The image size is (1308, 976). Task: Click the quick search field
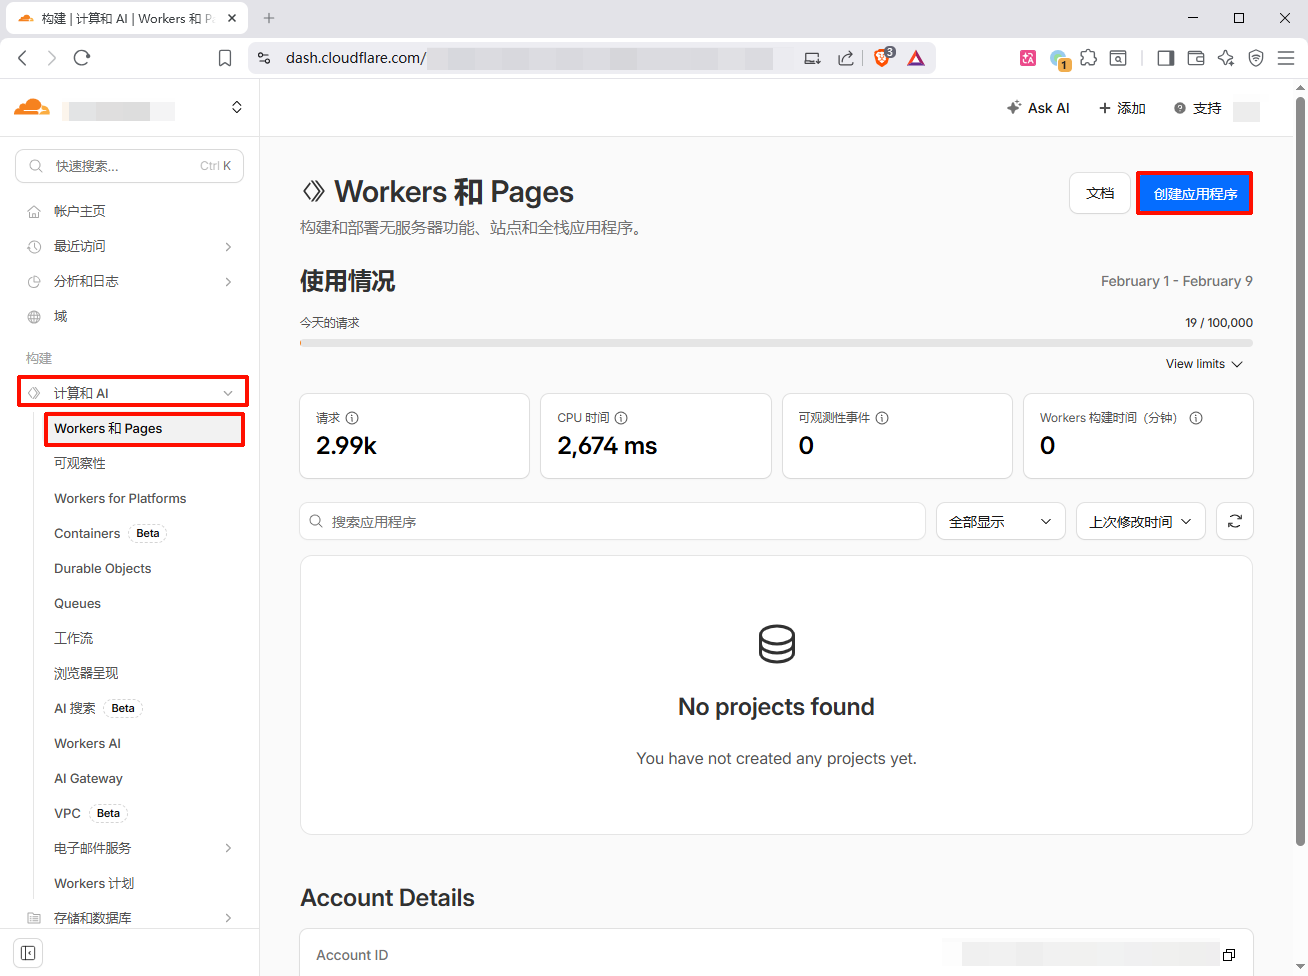pos(130,166)
